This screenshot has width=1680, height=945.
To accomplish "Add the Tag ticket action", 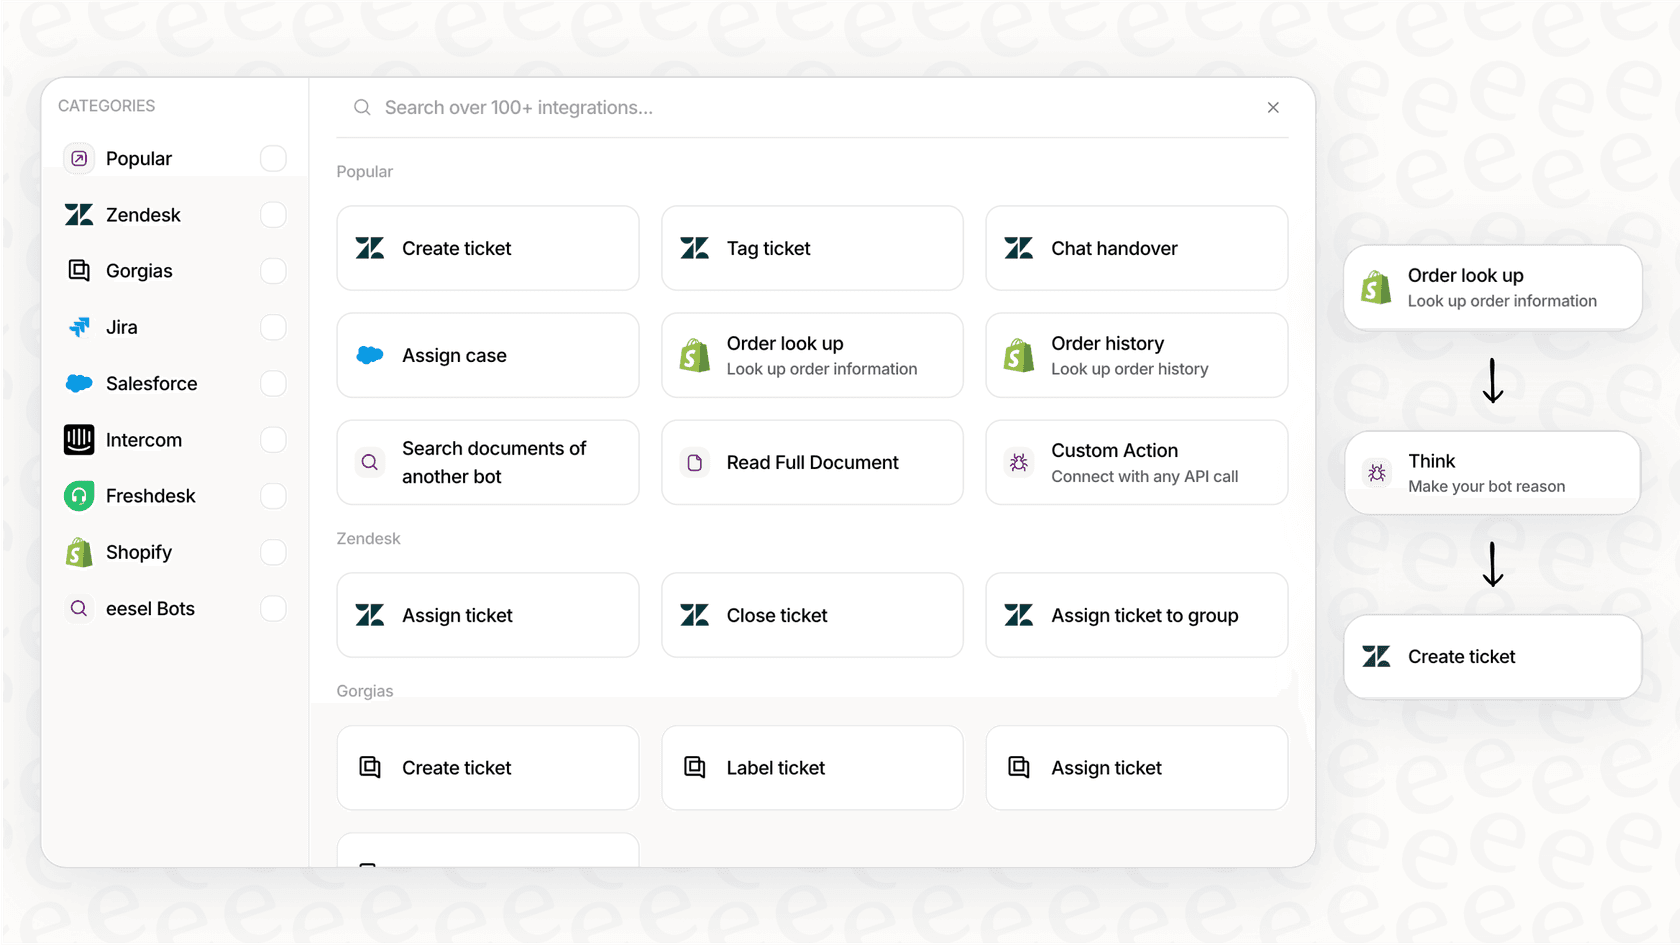I will pos(812,248).
